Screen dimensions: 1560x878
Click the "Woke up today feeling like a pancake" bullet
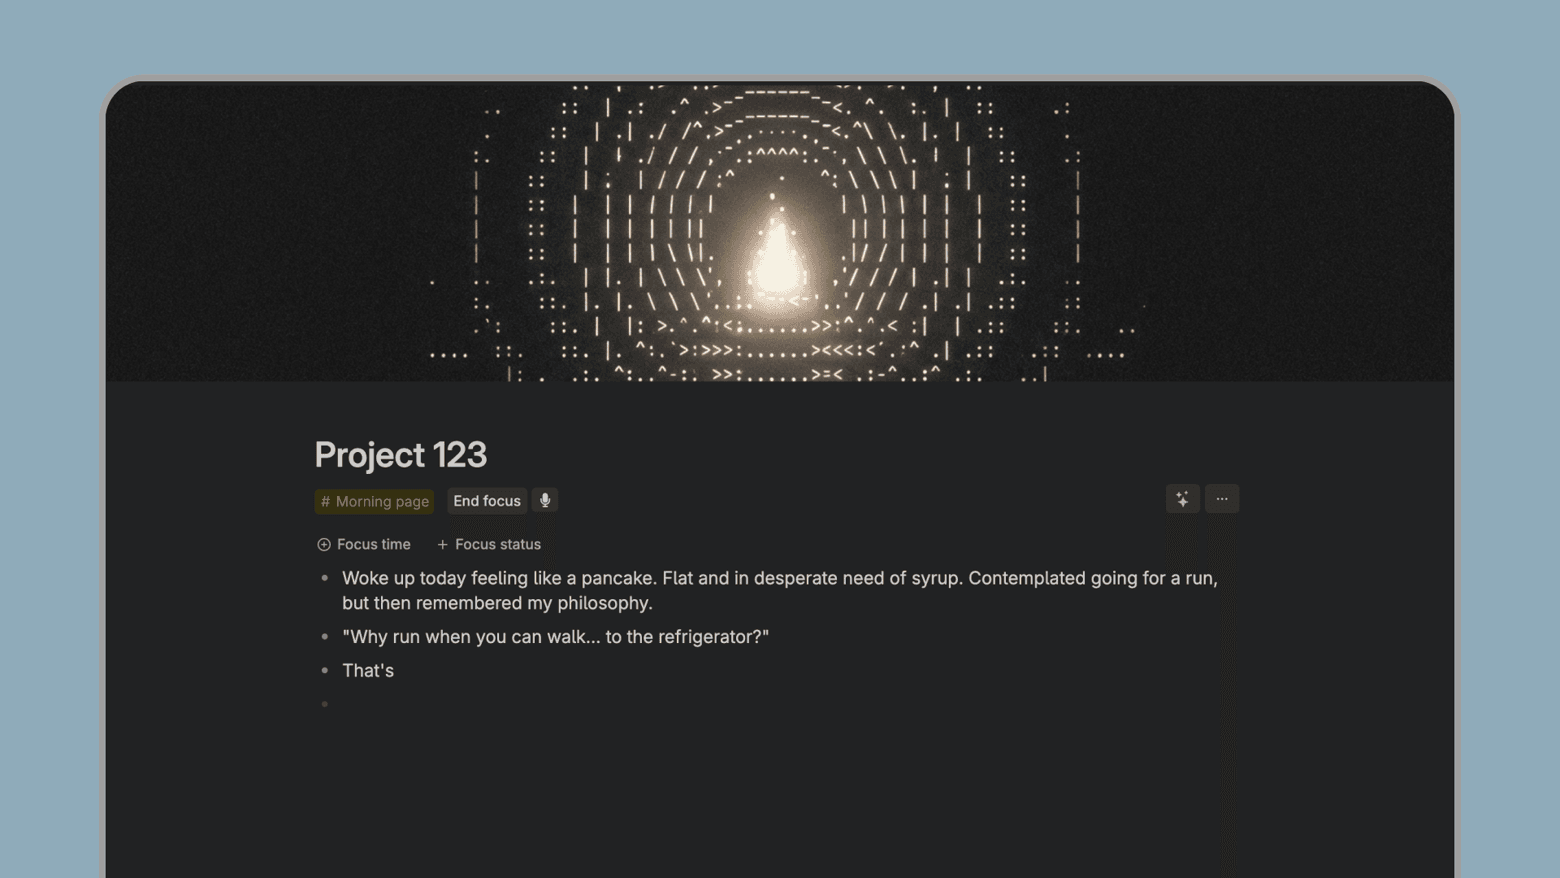(780, 590)
